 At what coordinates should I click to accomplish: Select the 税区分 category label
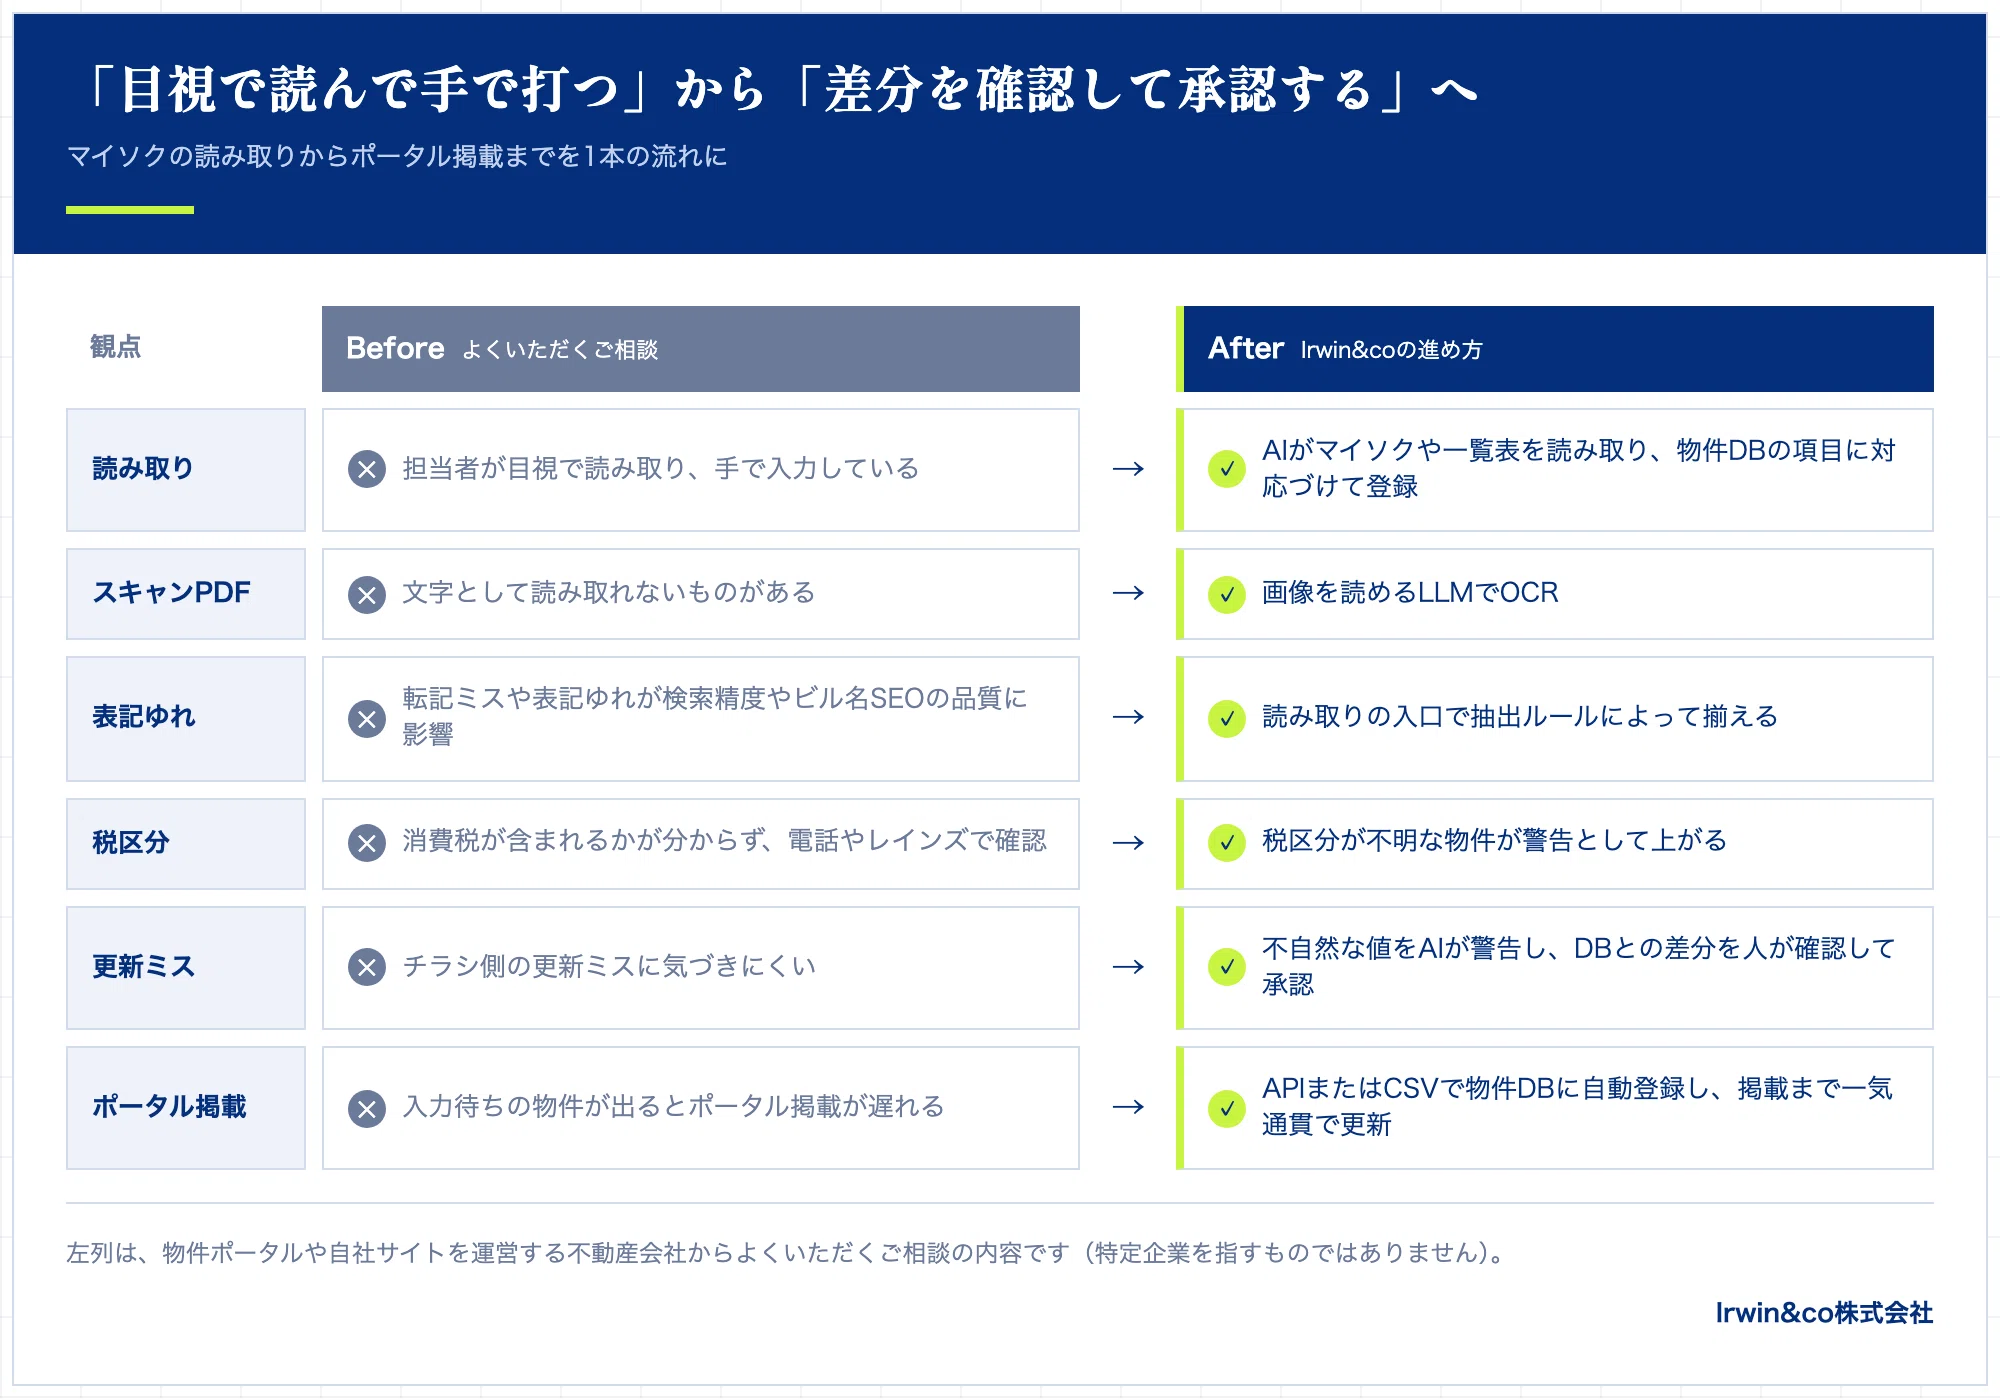click(186, 844)
